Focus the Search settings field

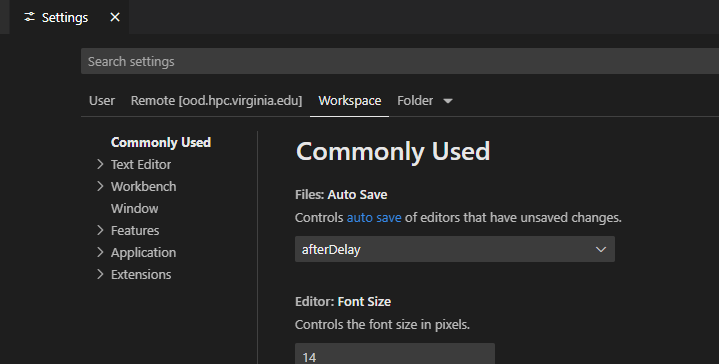click(x=400, y=61)
